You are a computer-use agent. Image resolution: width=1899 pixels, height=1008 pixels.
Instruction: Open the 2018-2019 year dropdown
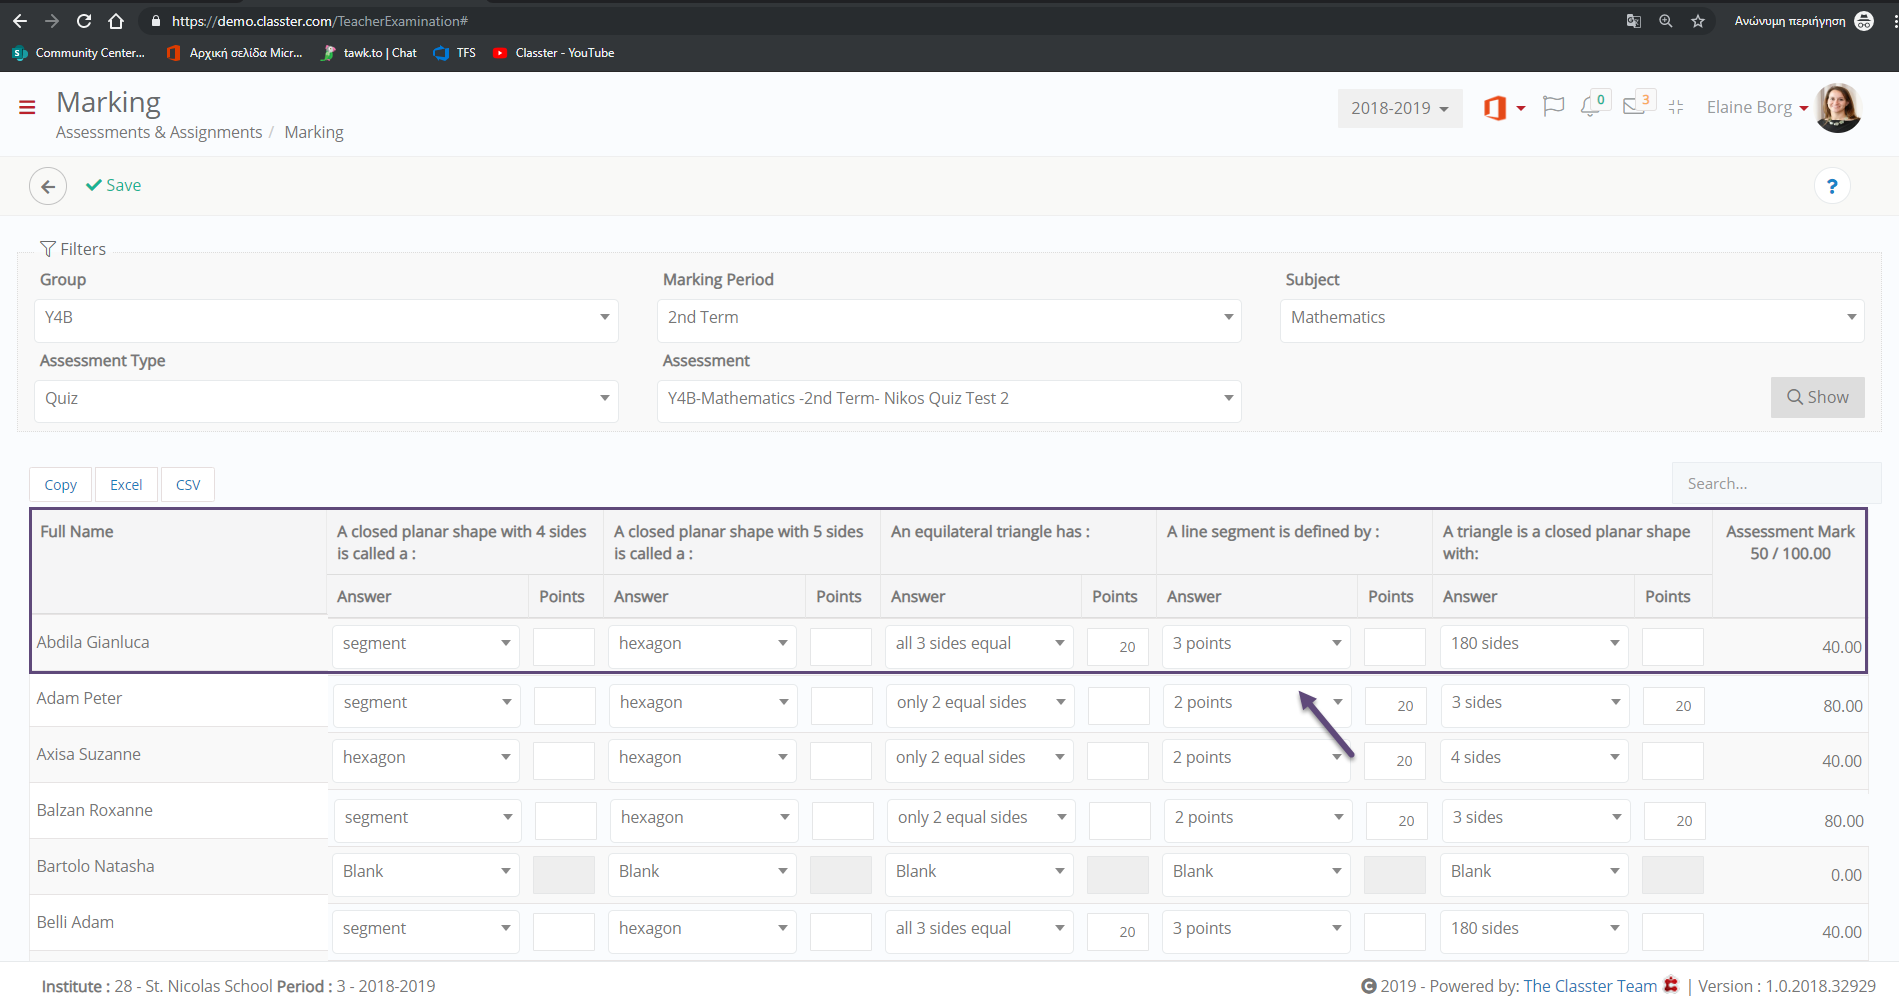[x=1399, y=108]
